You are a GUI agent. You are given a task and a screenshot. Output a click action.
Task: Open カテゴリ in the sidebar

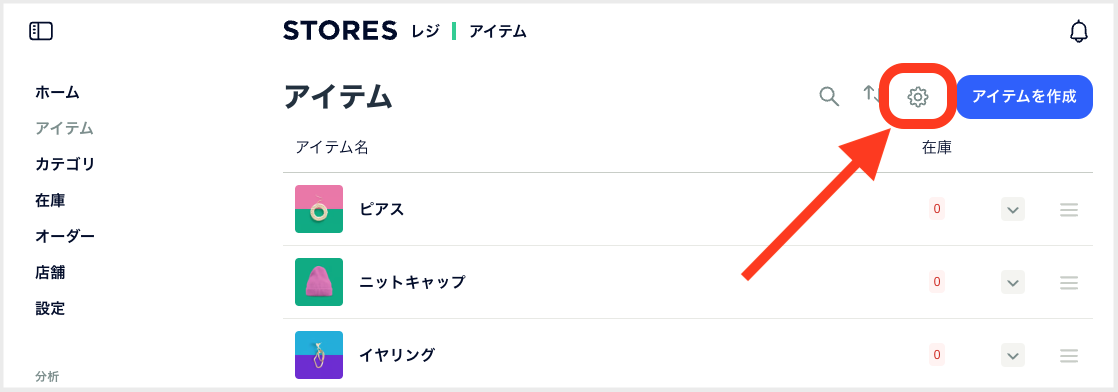[x=65, y=165]
